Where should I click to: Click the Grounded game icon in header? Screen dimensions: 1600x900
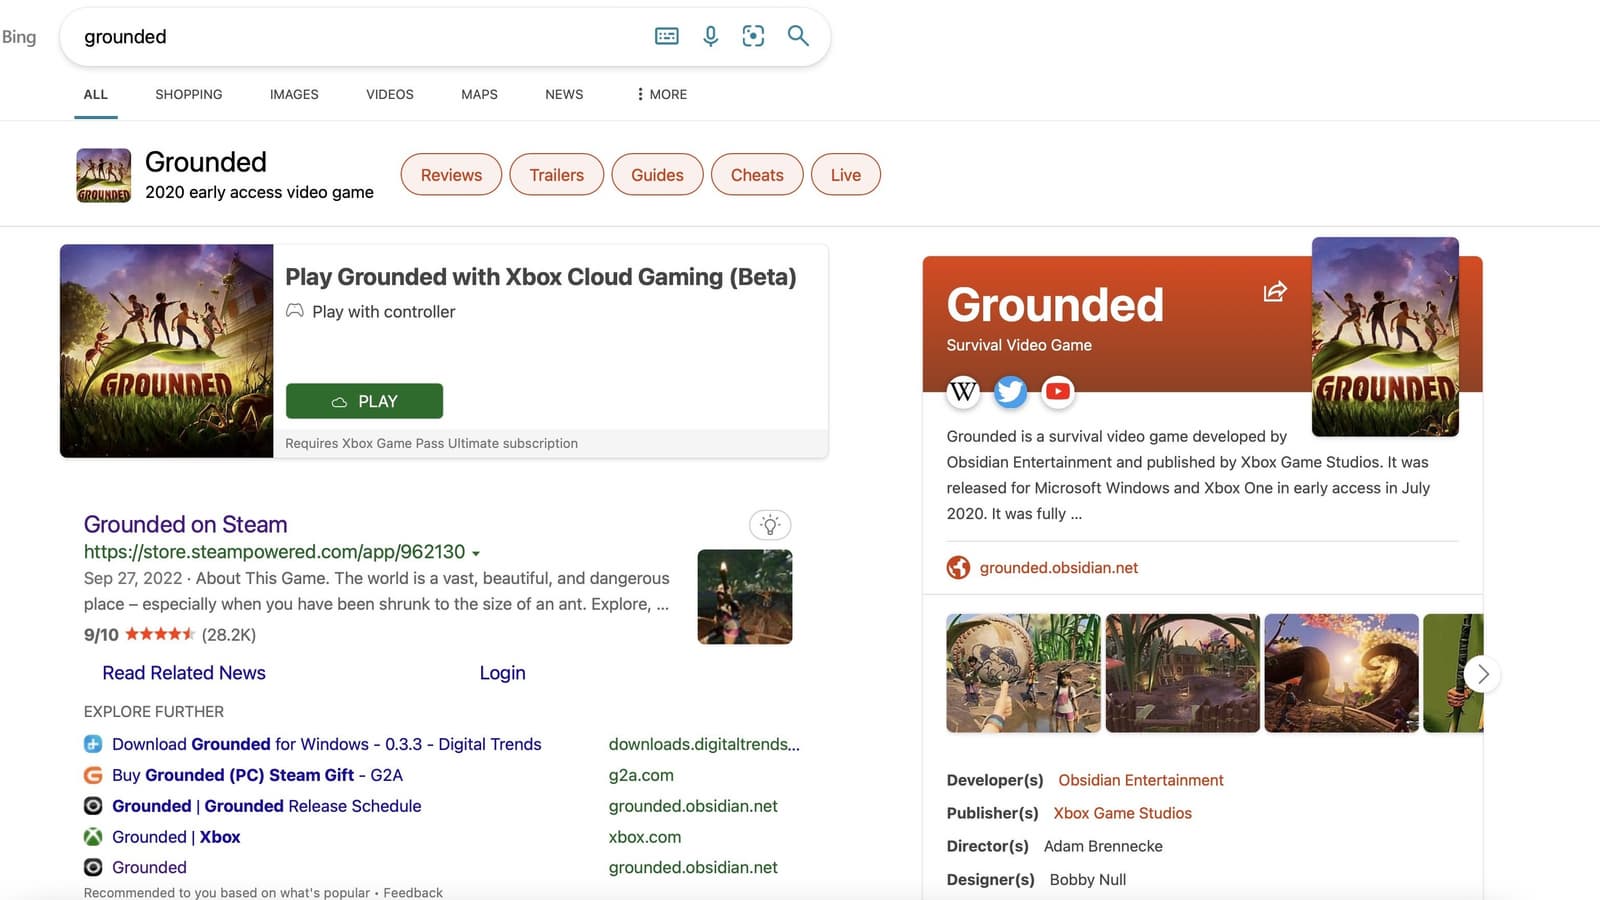click(x=104, y=175)
